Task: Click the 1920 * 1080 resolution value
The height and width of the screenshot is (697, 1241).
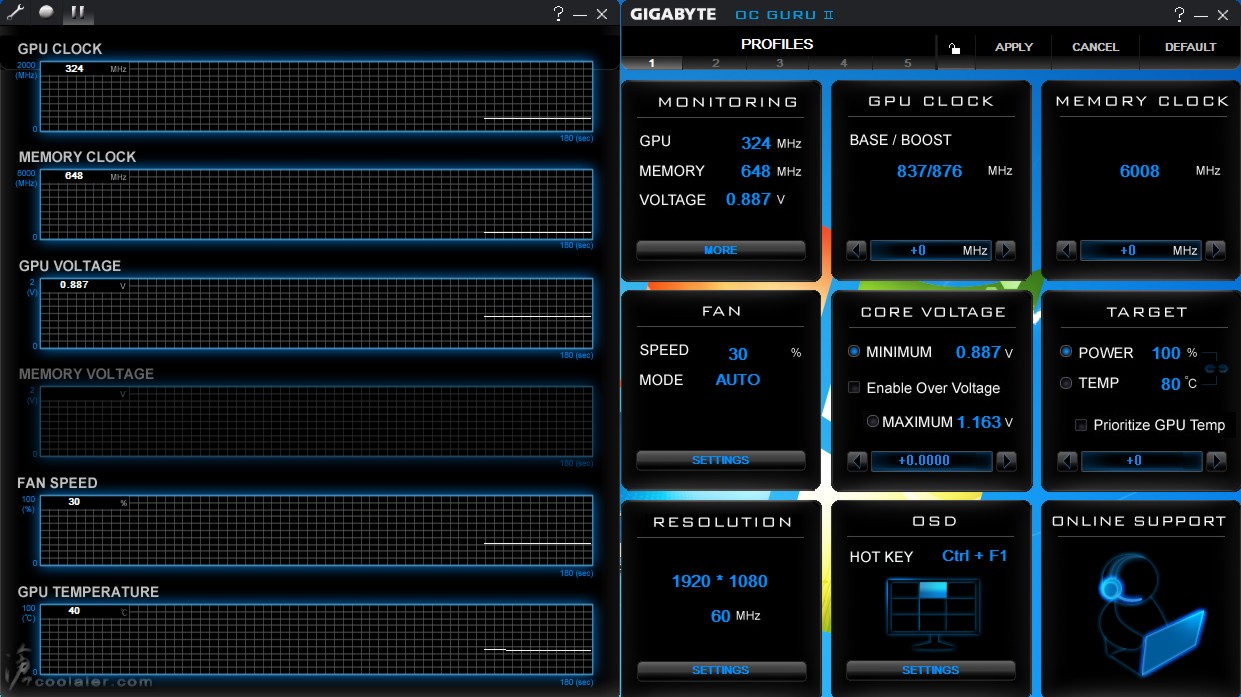Action: point(719,581)
